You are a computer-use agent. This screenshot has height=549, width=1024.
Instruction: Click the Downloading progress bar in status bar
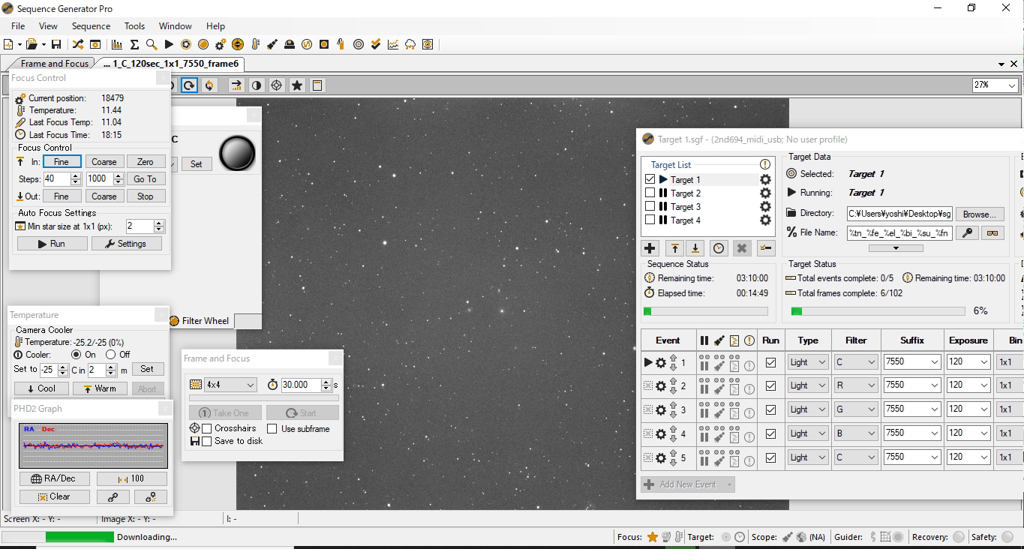(58, 537)
